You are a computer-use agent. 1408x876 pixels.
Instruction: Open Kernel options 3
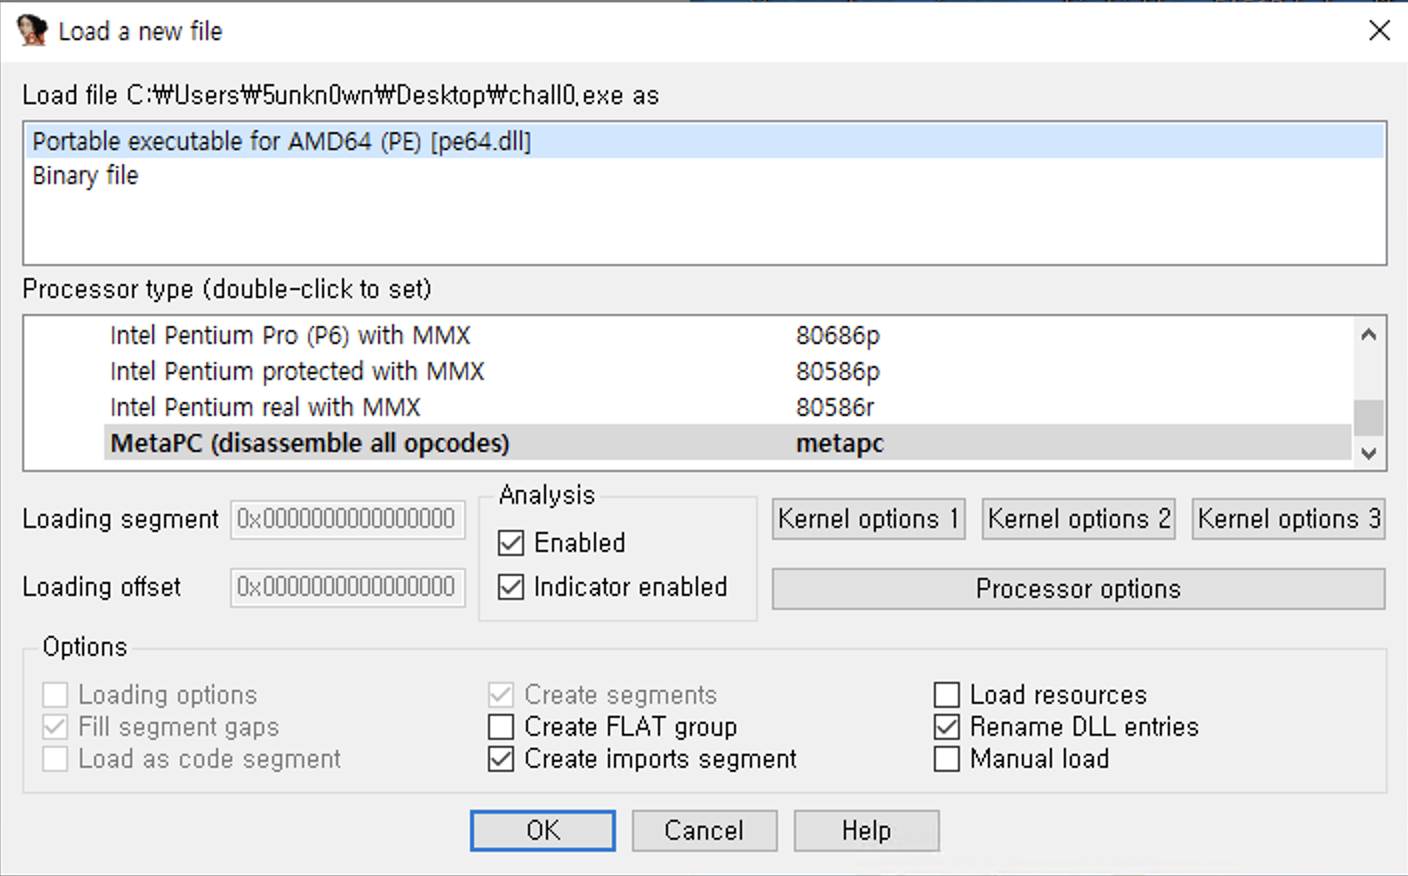point(1288,518)
